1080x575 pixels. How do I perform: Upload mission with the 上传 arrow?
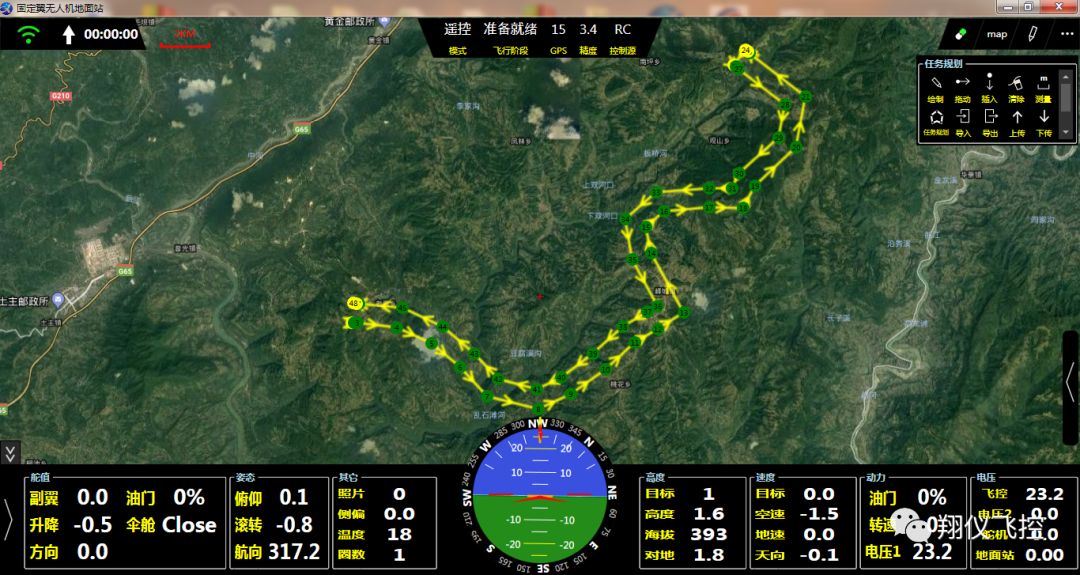pos(1017,118)
